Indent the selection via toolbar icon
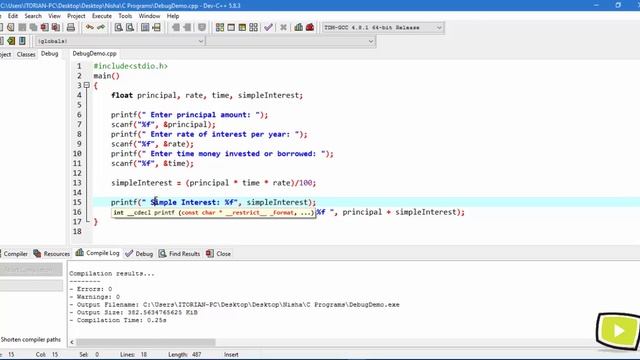The height and width of the screenshot is (360, 640). [176, 27]
